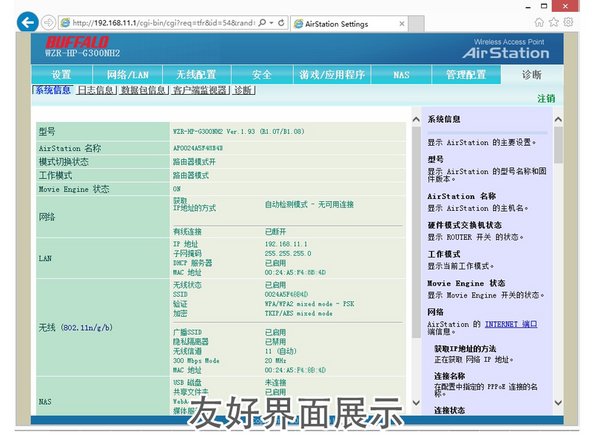Open the 诊断 sub-tab link
This screenshot has width=592, height=444.
(x=244, y=90)
